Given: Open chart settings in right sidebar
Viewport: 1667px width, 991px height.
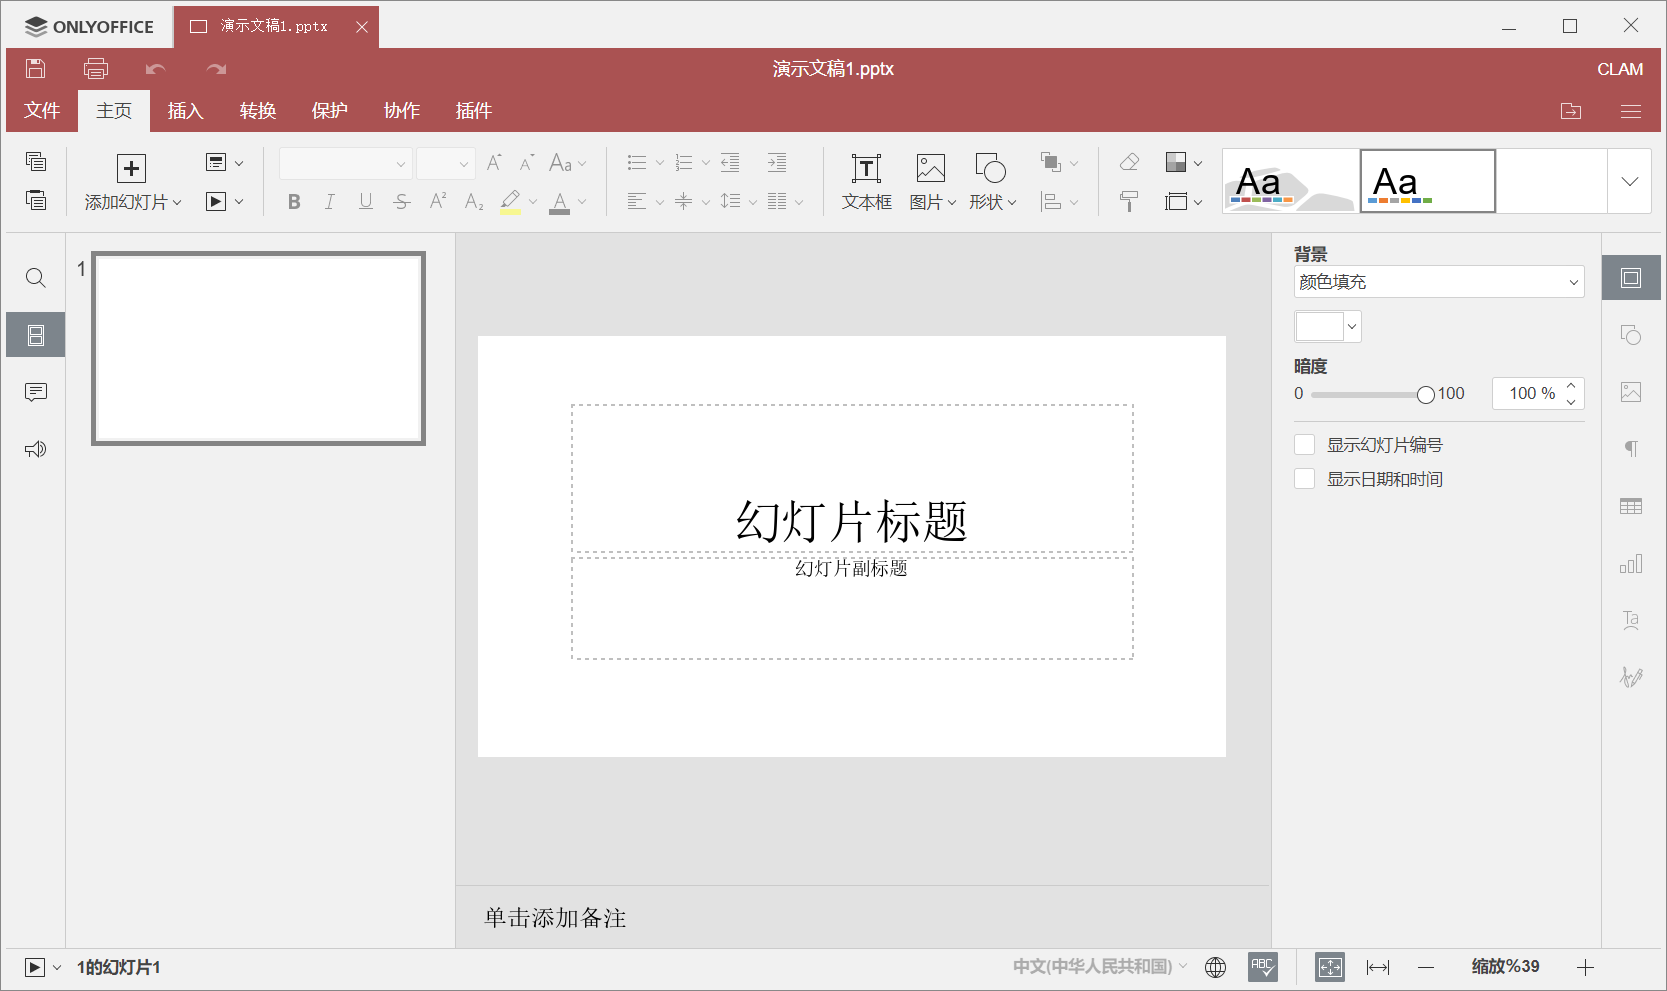Looking at the screenshot, I should tap(1631, 563).
